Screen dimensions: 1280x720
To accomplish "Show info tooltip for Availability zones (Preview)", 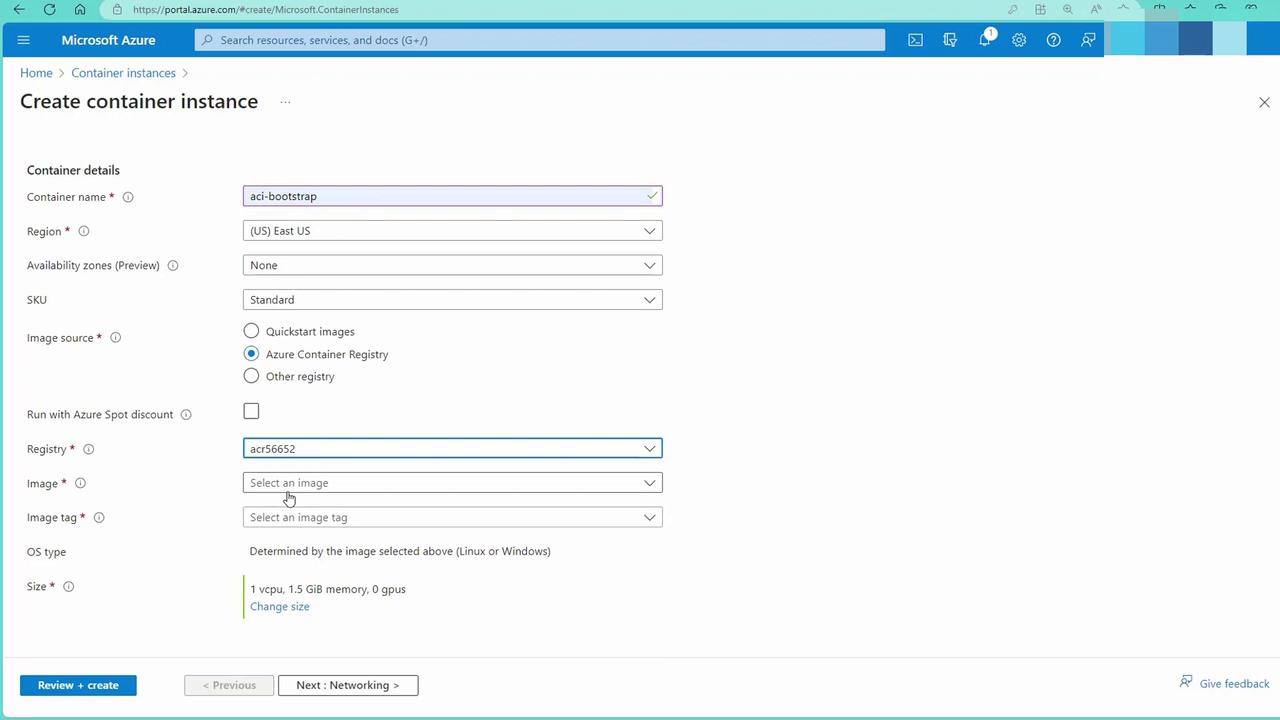I will [x=173, y=266].
